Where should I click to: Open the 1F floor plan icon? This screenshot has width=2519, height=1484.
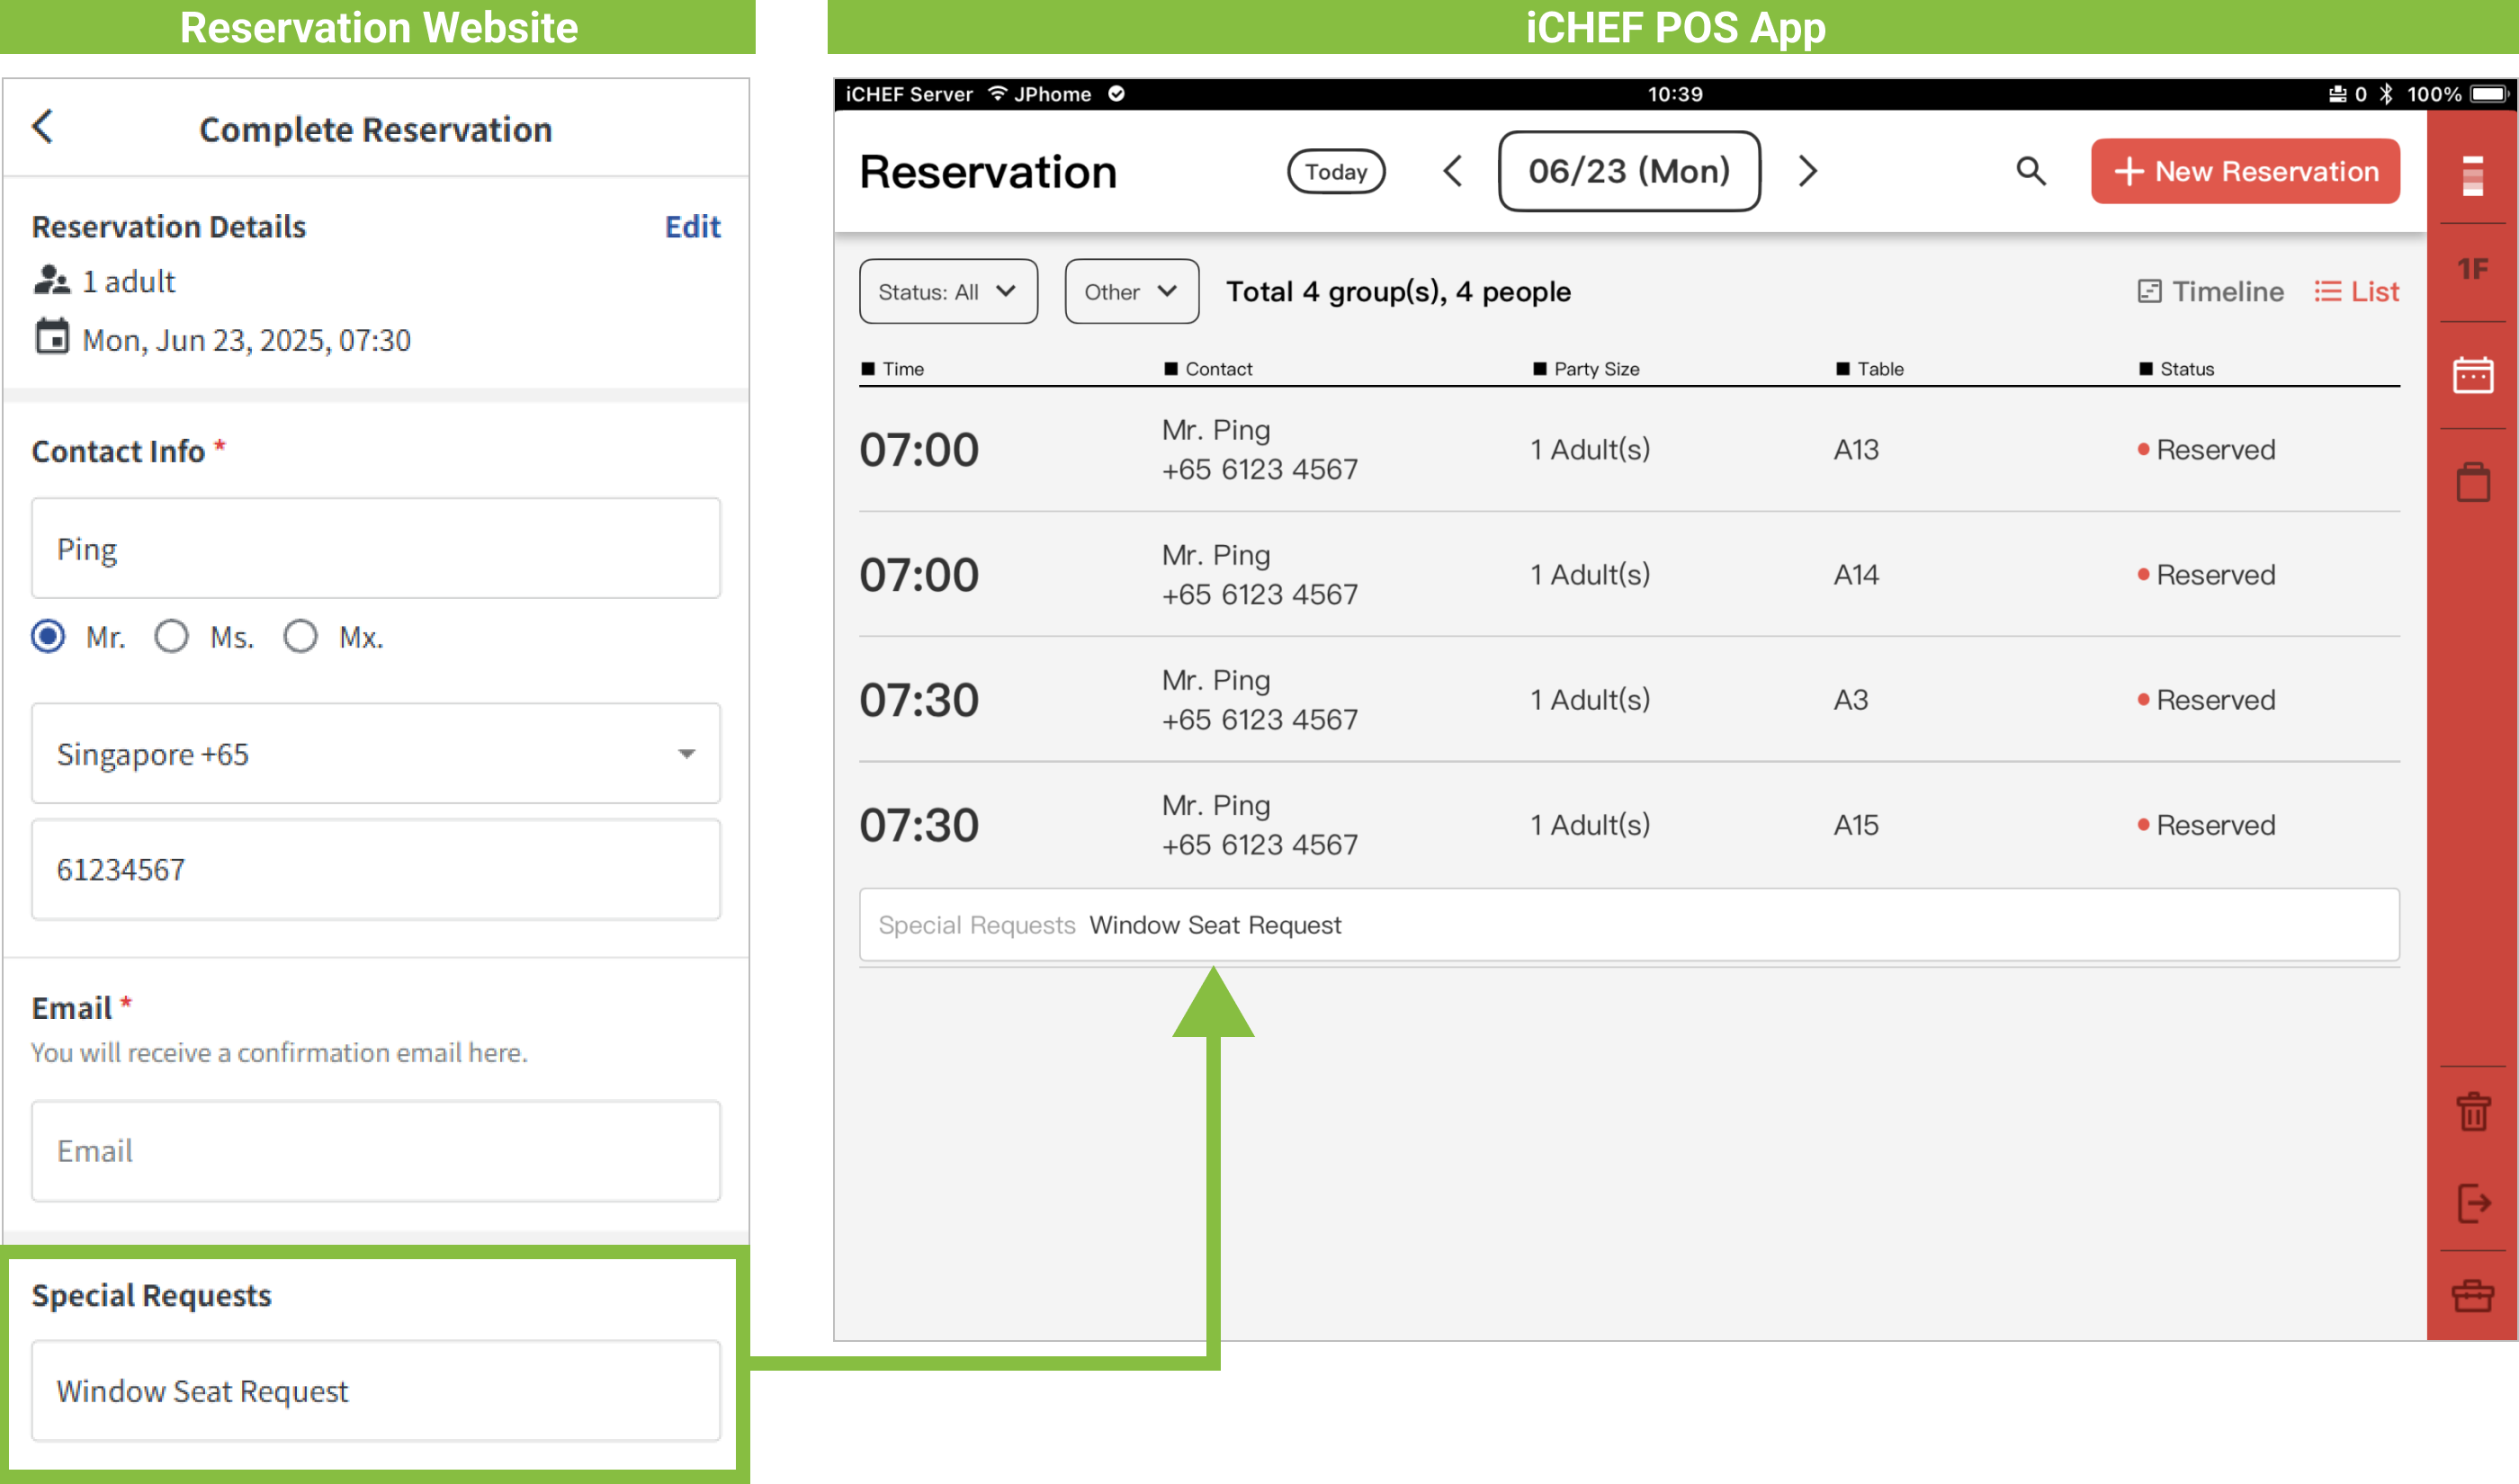click(x=2473, y=268)
